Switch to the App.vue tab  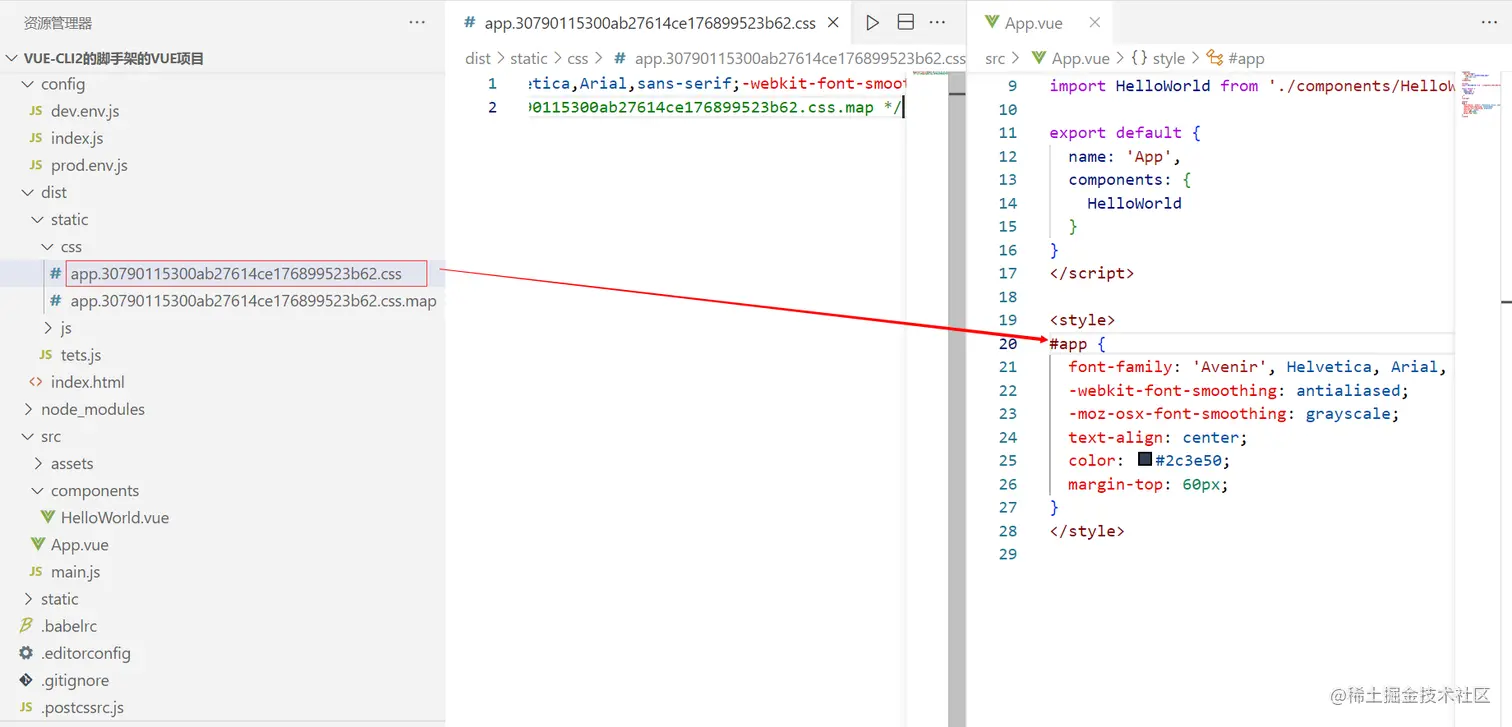1034,22
